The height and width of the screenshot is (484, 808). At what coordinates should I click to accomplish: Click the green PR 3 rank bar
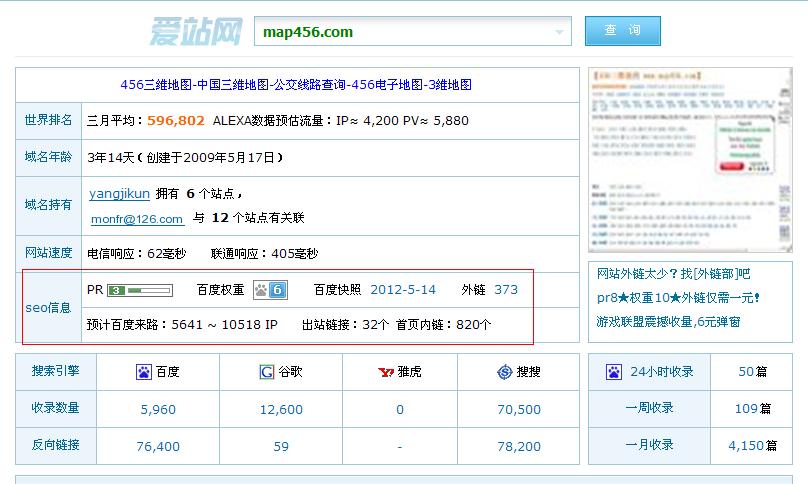click(140, 290)
